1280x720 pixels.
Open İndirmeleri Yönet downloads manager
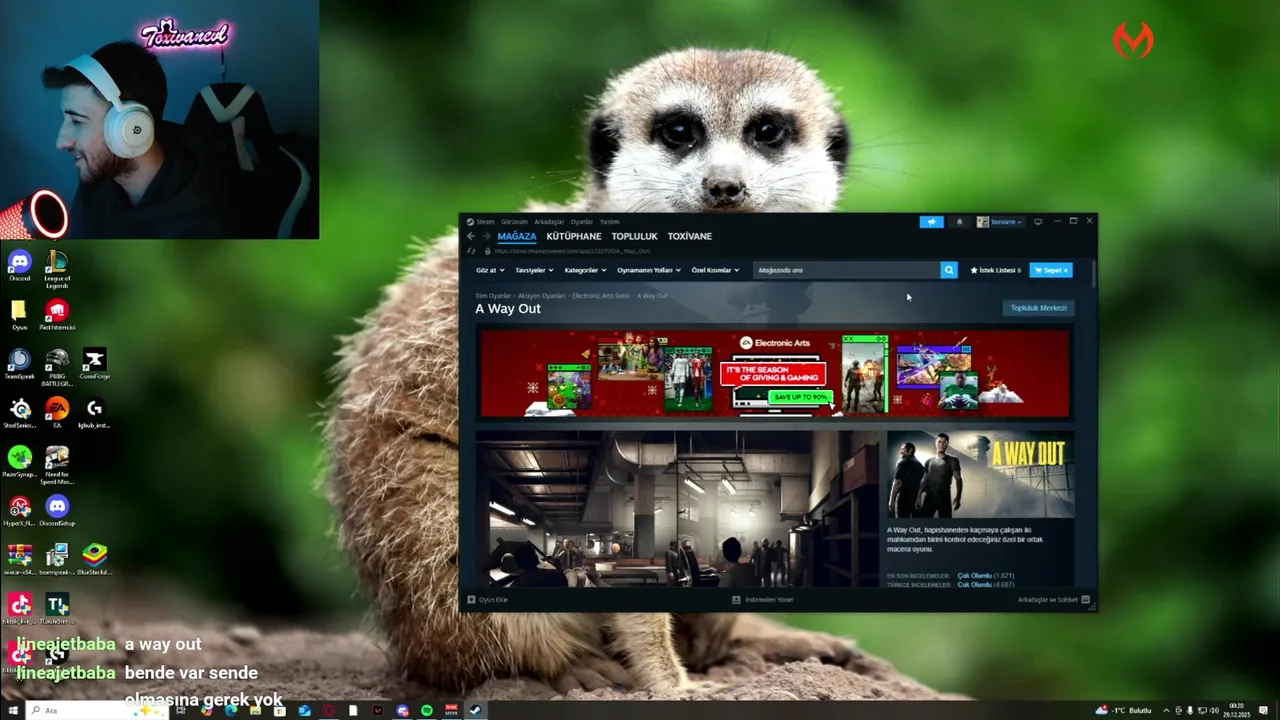click(763, 599)
